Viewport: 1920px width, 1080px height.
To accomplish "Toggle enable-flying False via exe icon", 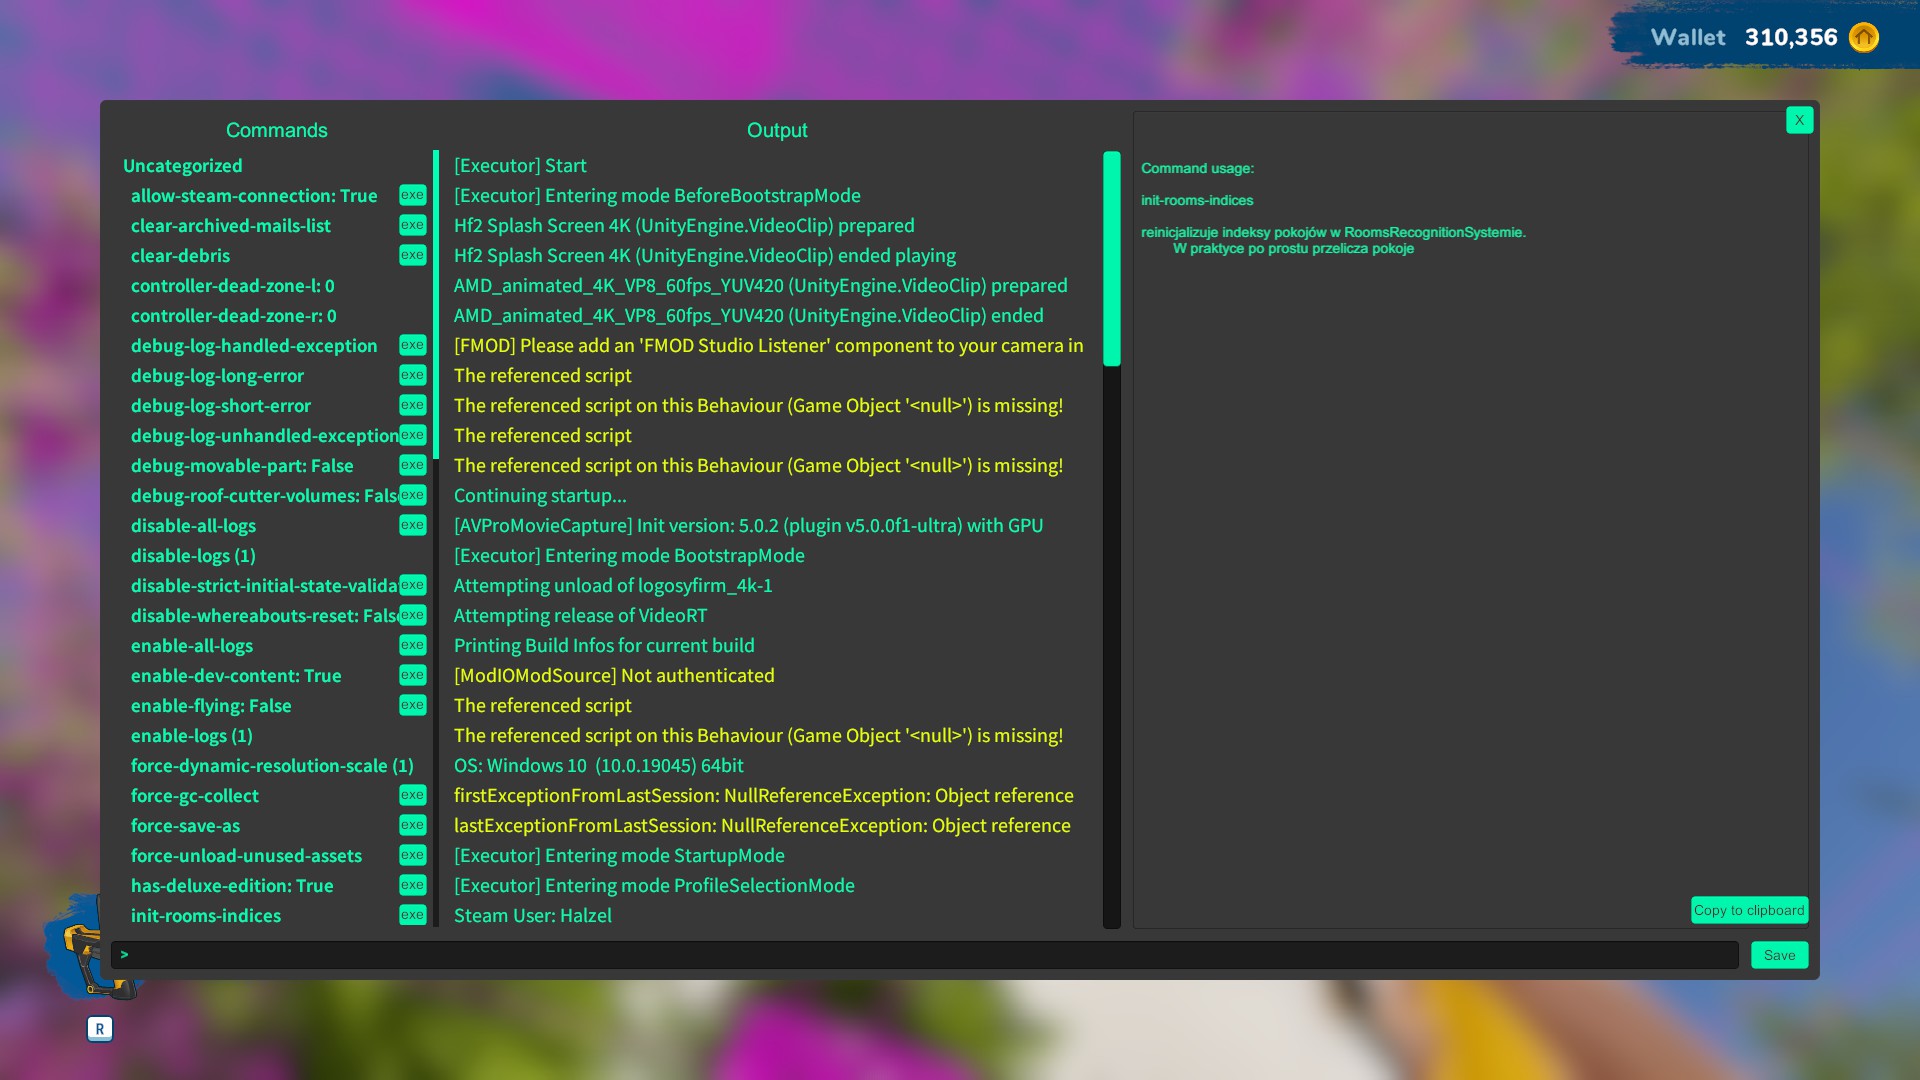I will [x=412, y=705].
